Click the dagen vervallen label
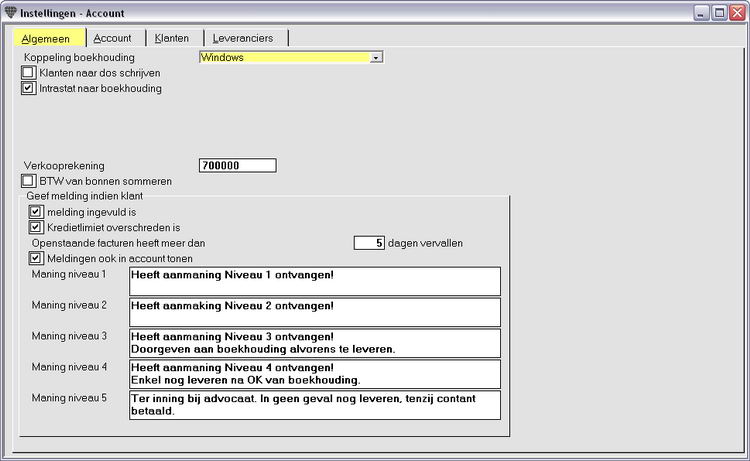 point(425,243)
